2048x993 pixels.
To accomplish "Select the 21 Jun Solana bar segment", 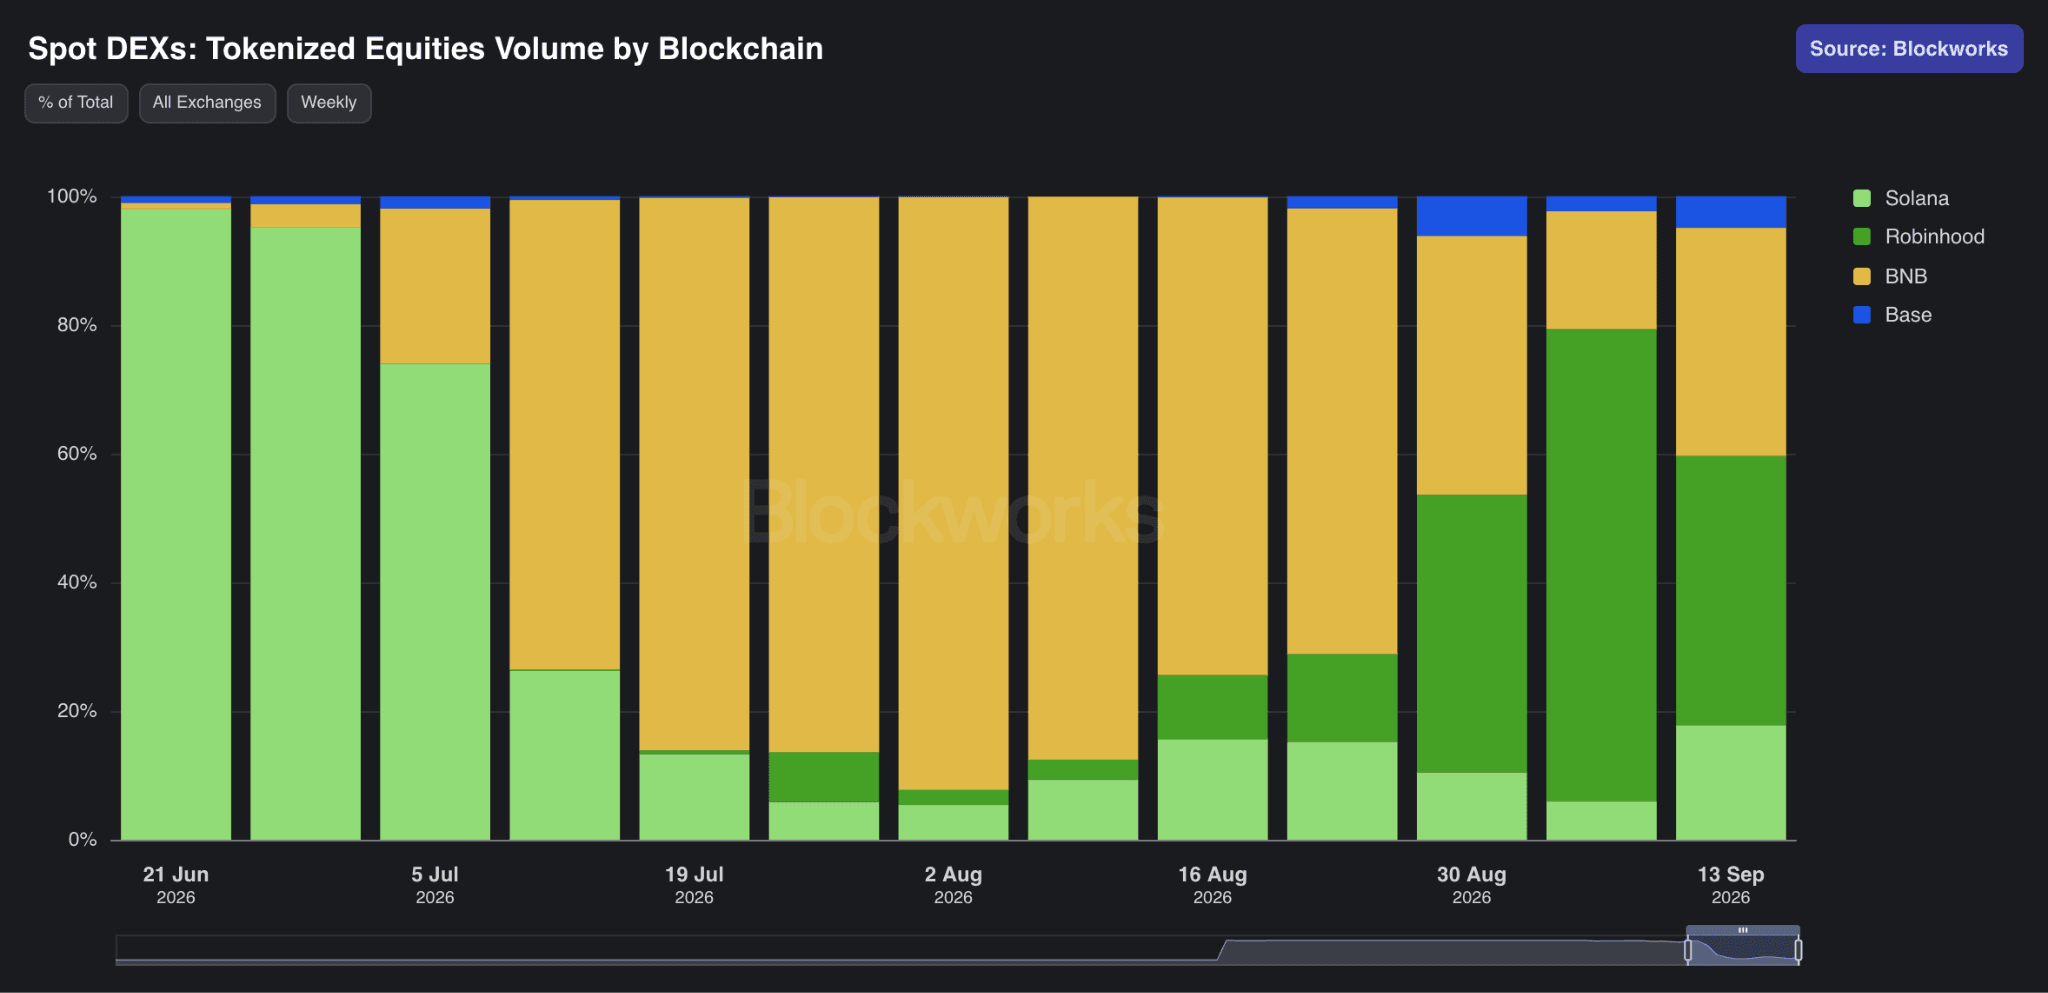I will [176, 524].
